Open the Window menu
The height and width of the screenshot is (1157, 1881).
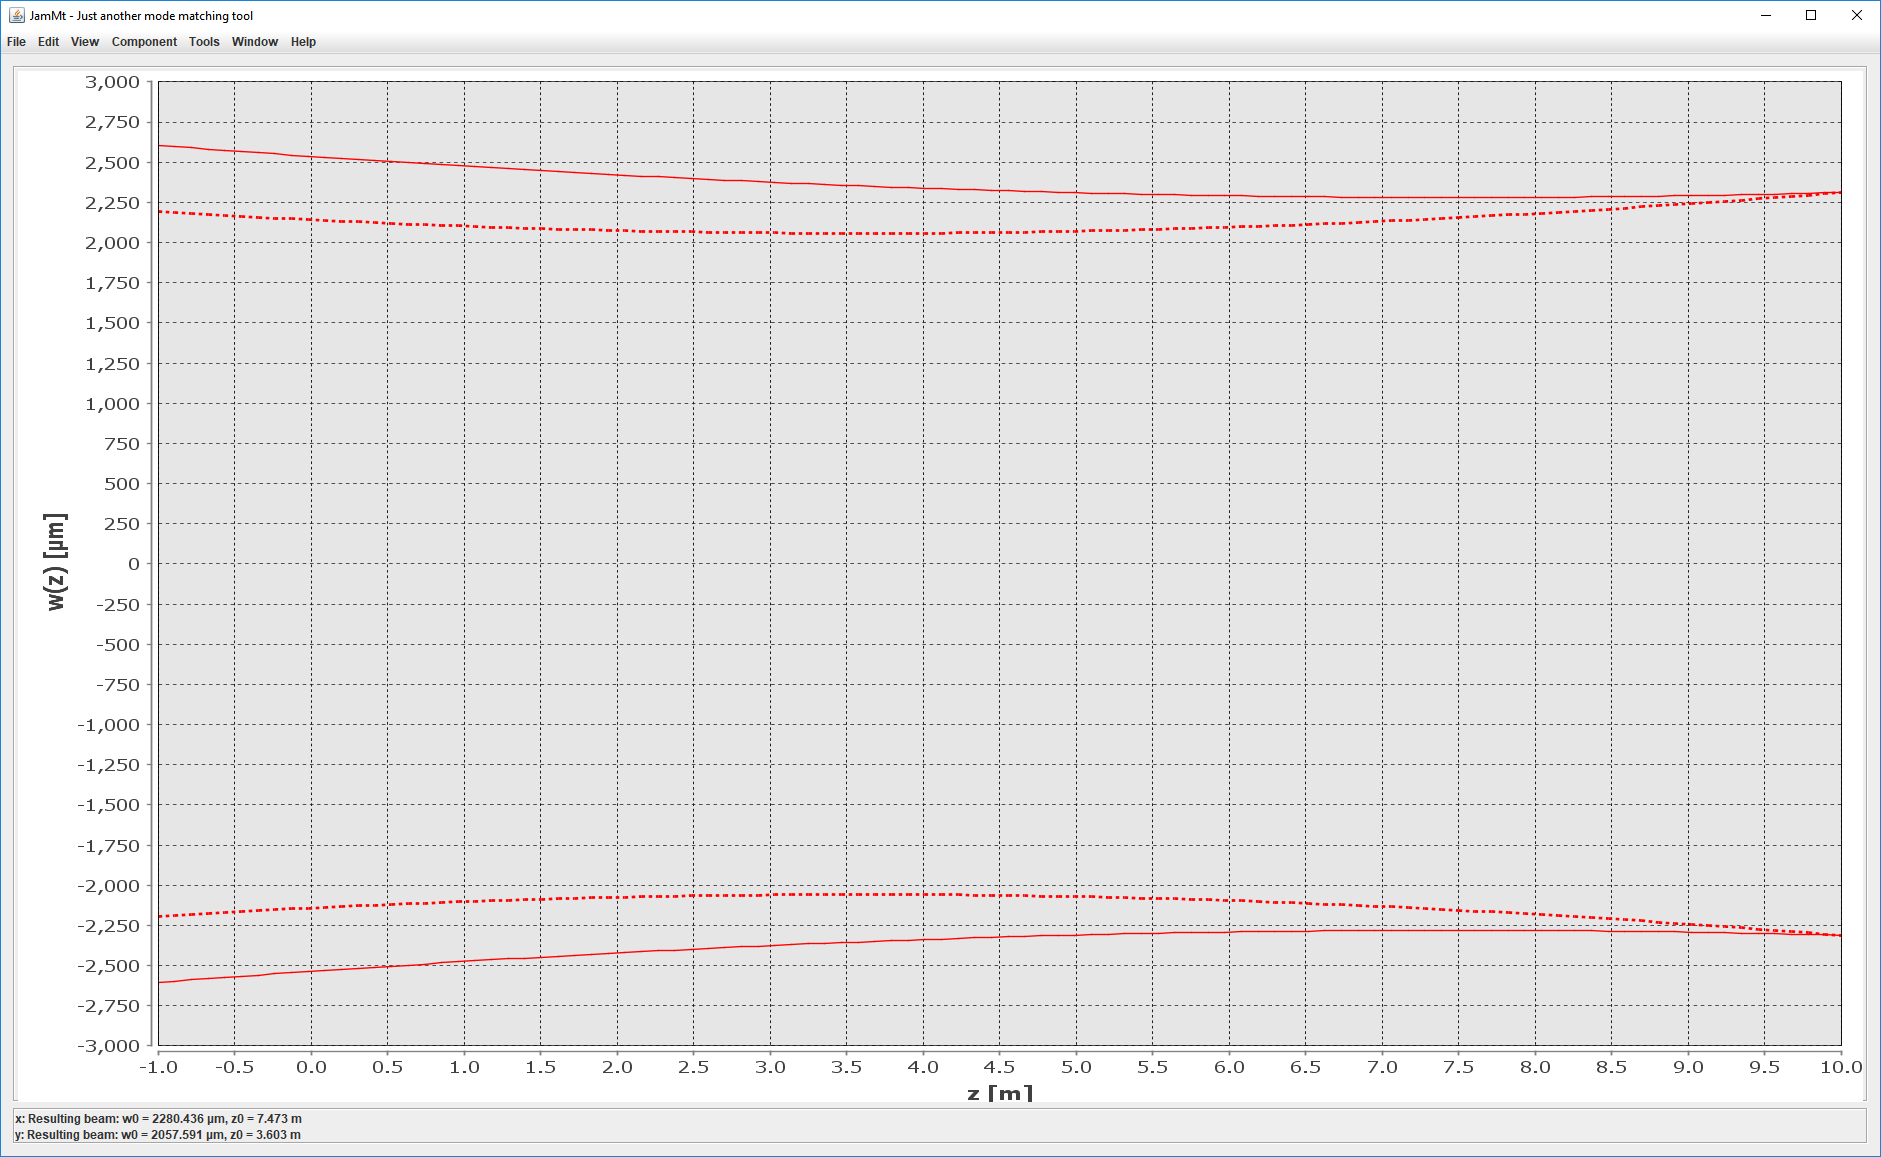point(255,42)
